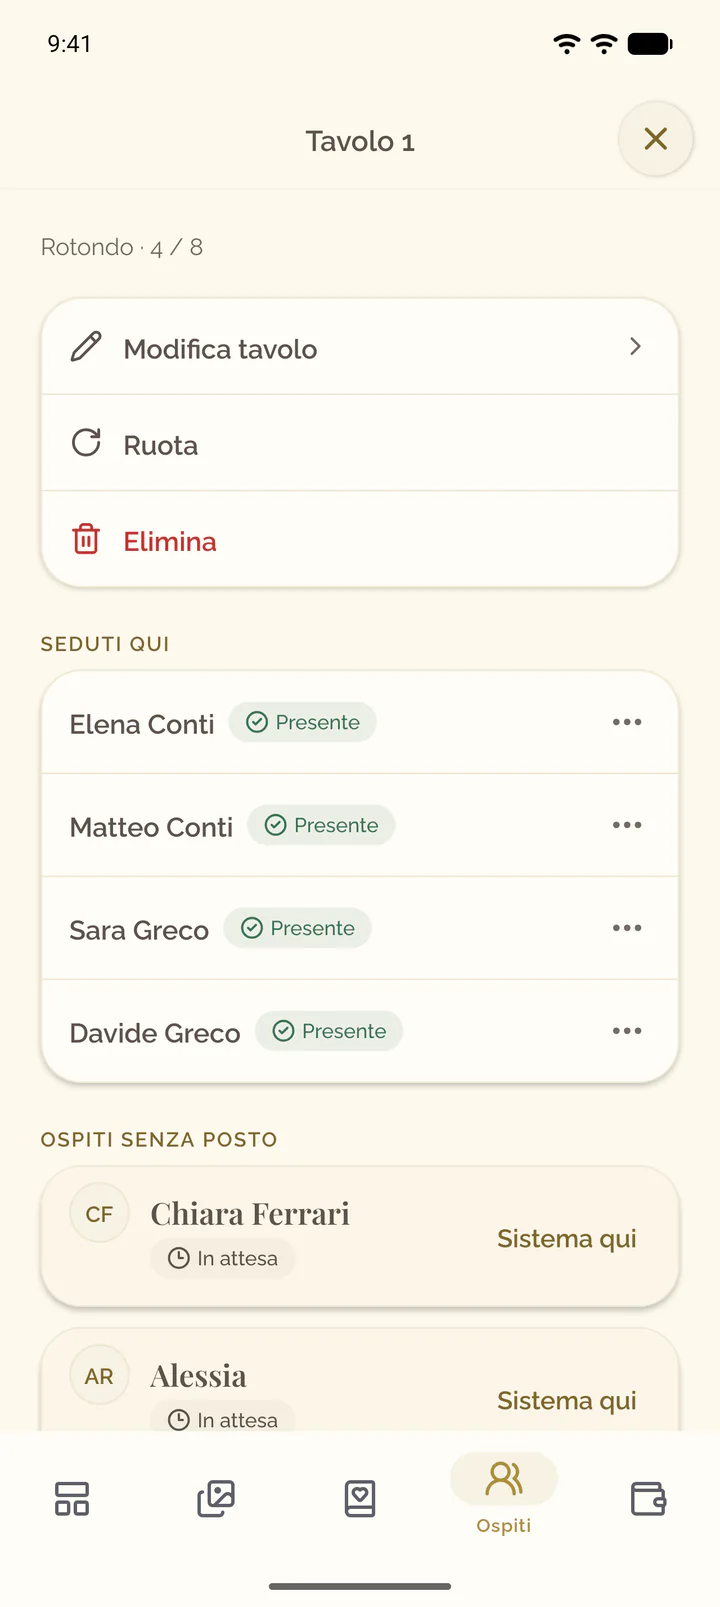Tap Chiara Ferrari's In attesa badge

click(223, 1258)
